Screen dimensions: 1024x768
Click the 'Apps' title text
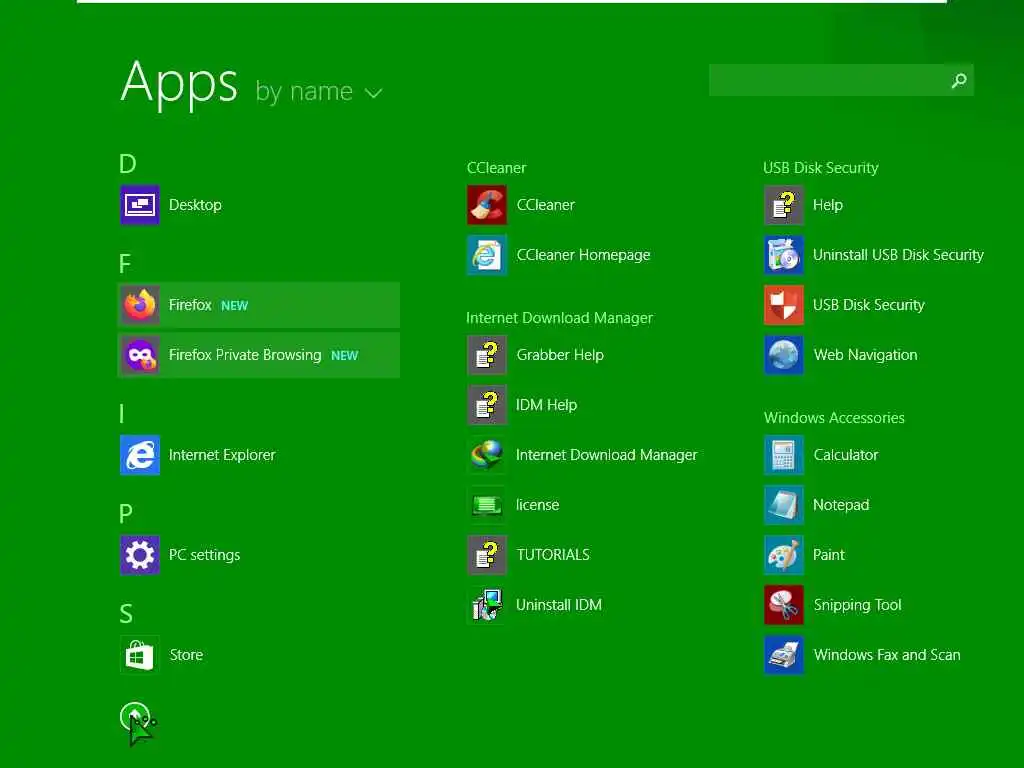tap(179, 83)
